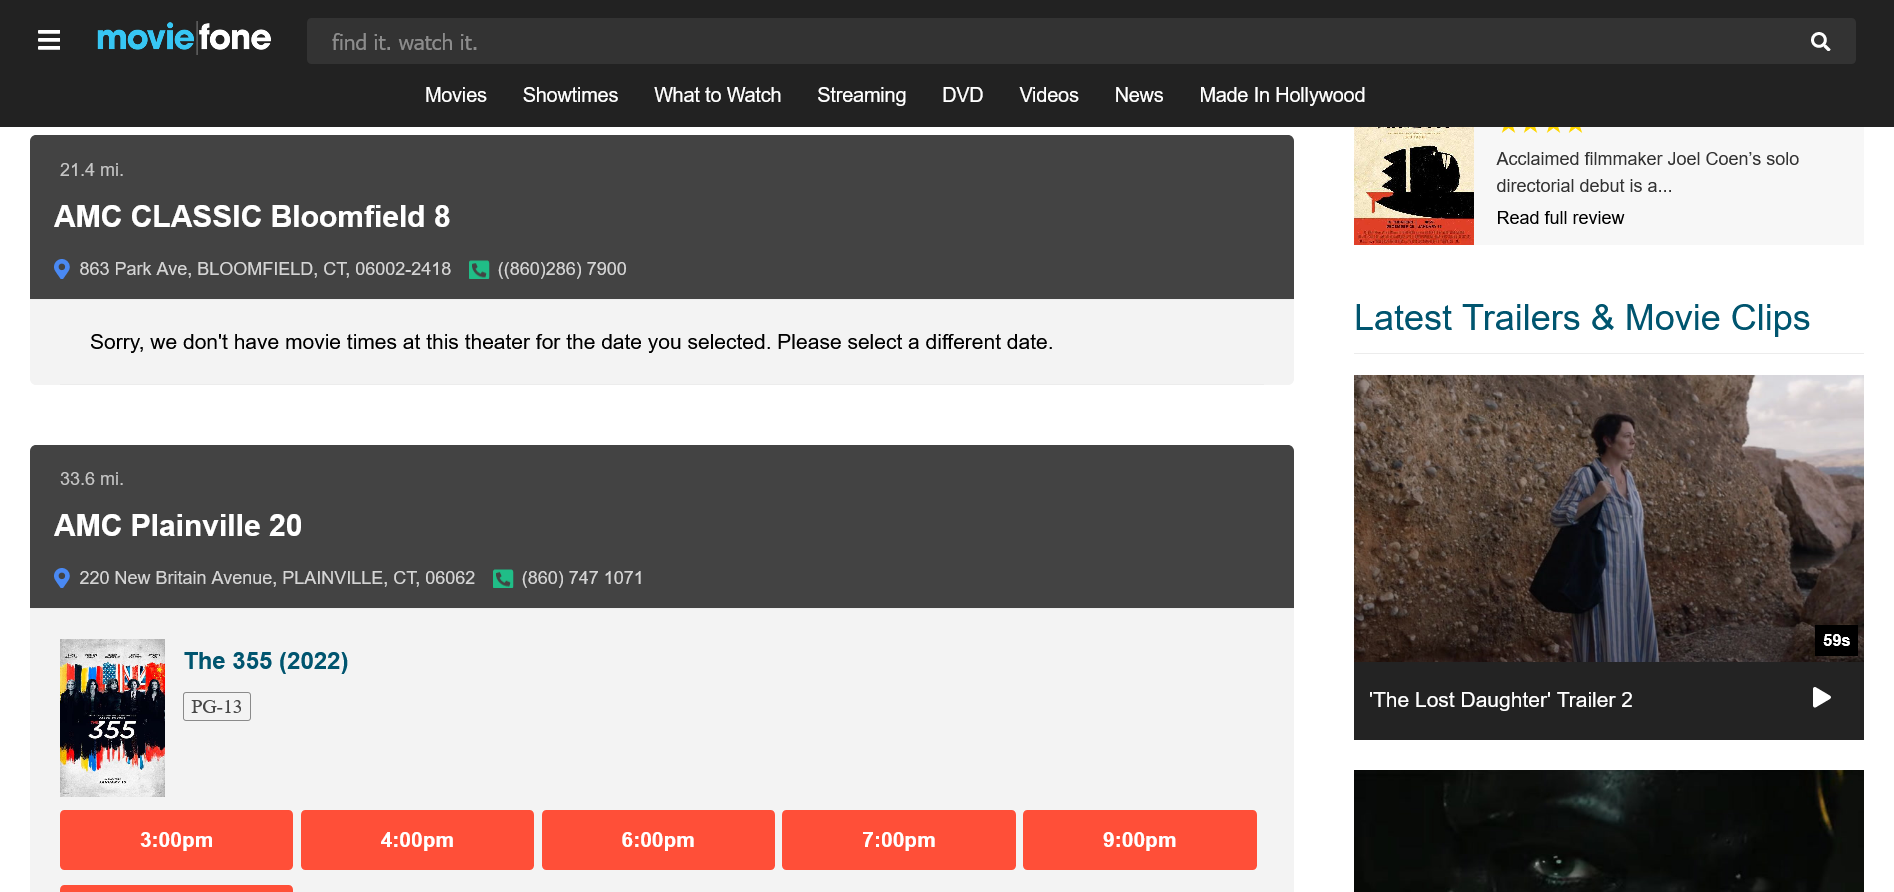
Task: Click the search magnifier icon
Action: (x=1820, y=42)
